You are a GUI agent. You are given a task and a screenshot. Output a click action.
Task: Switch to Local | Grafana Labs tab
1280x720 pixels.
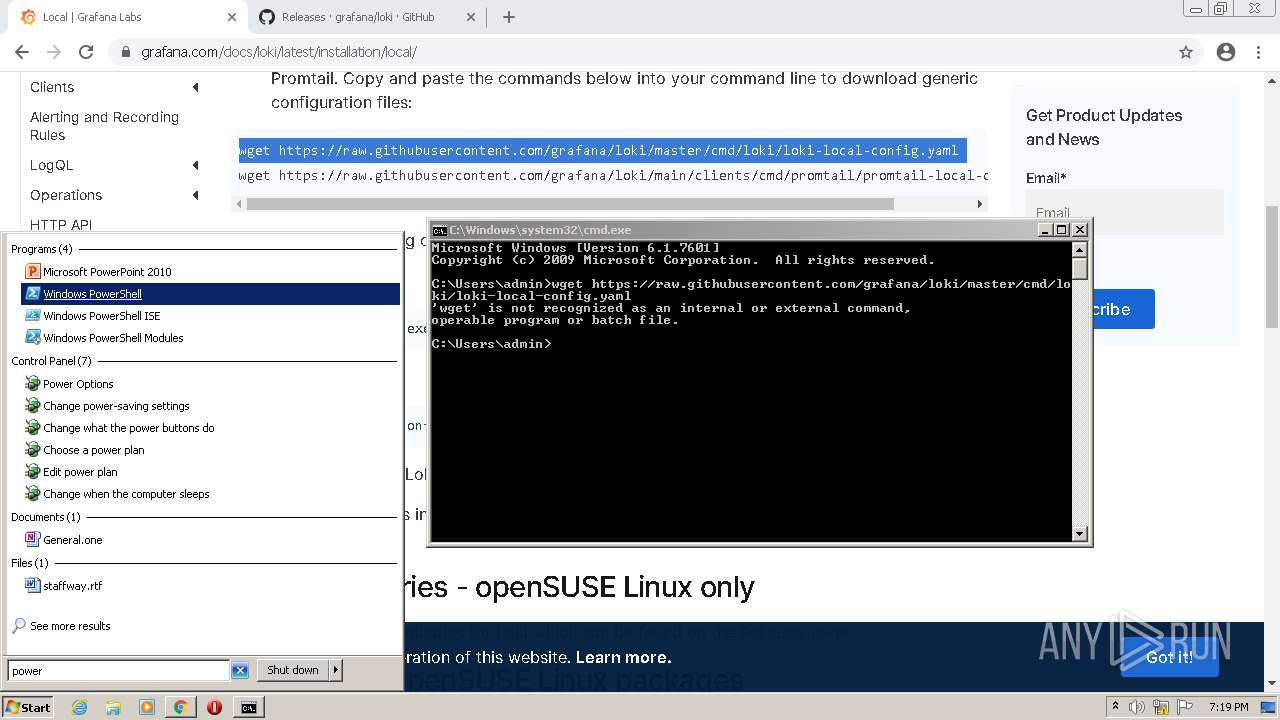pyautogui.click(x=125, y=17)
